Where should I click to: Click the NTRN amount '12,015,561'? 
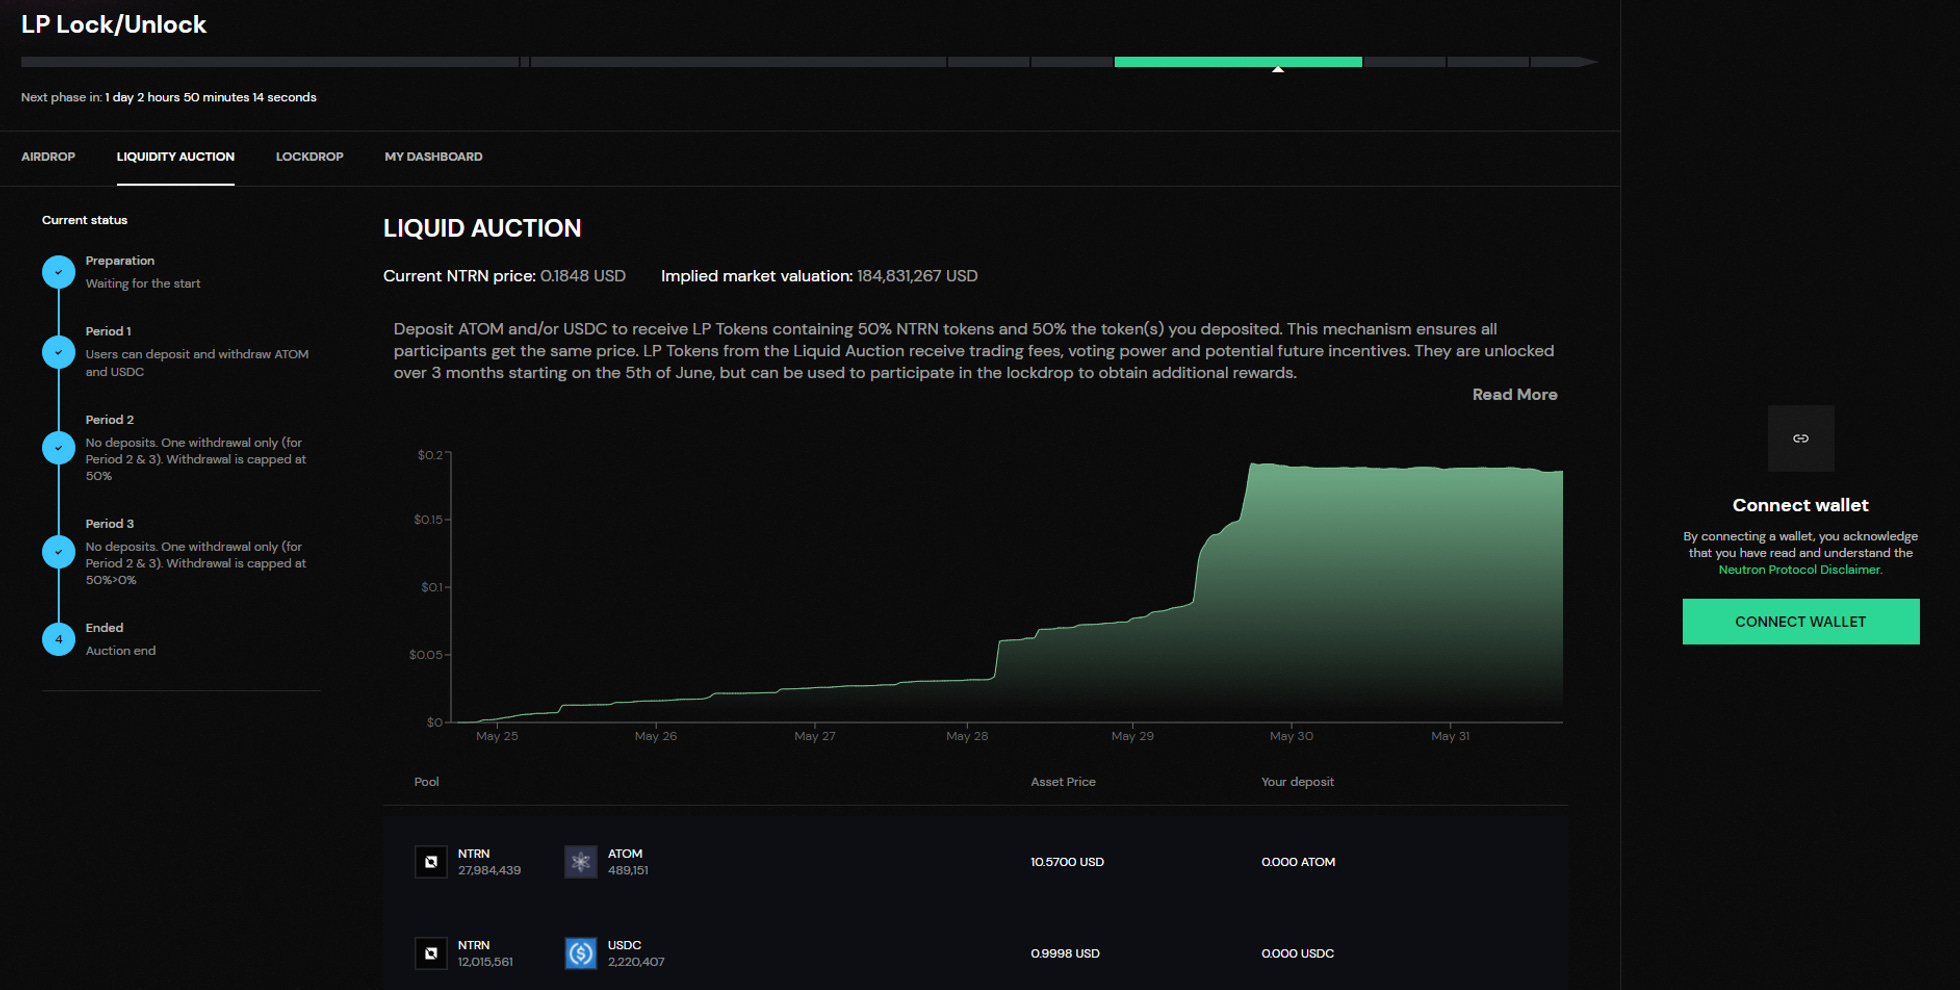(485, 962)
